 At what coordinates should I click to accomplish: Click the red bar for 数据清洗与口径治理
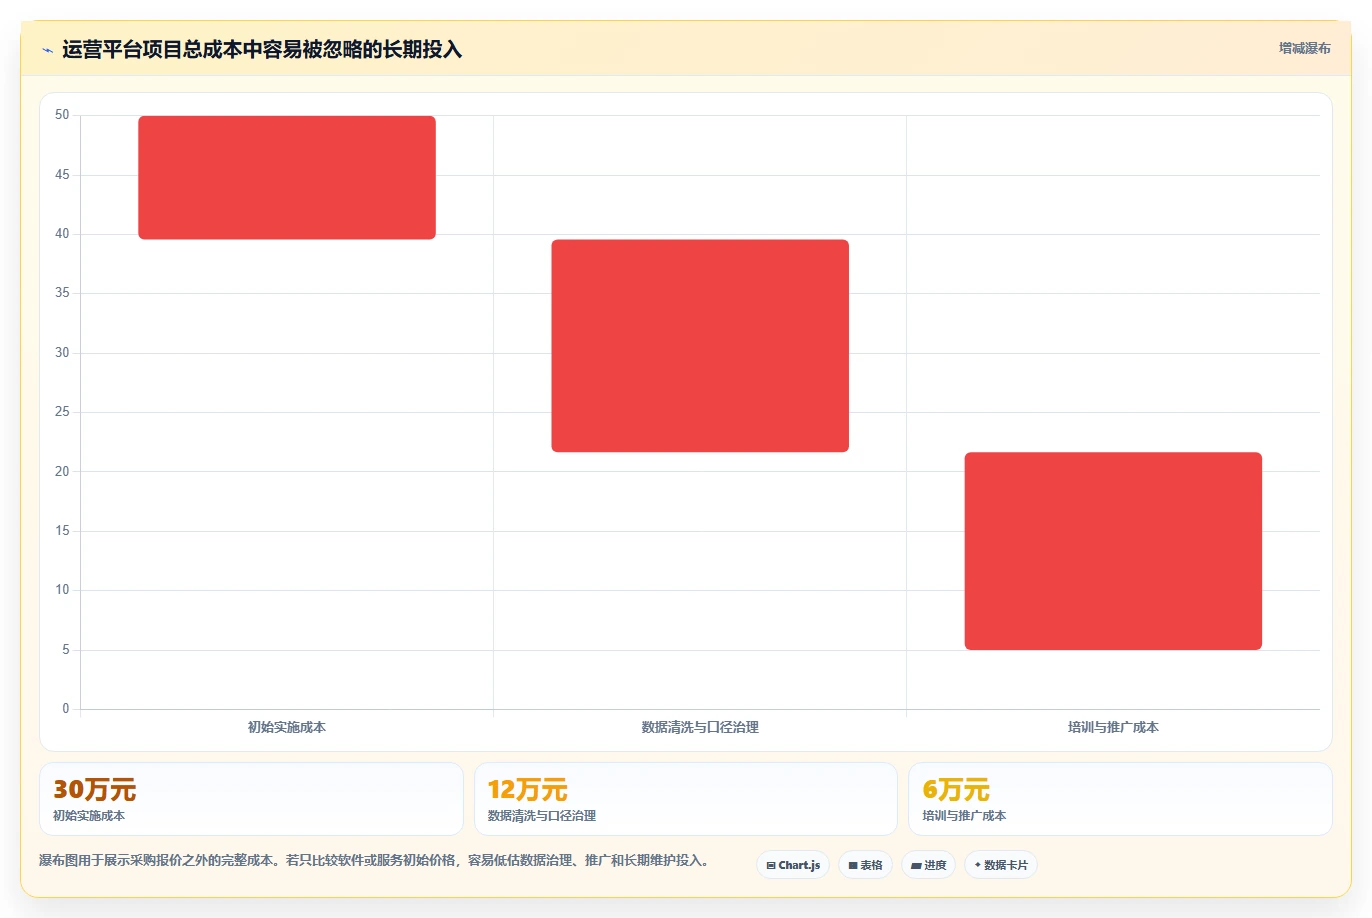[x=700, y=346]
